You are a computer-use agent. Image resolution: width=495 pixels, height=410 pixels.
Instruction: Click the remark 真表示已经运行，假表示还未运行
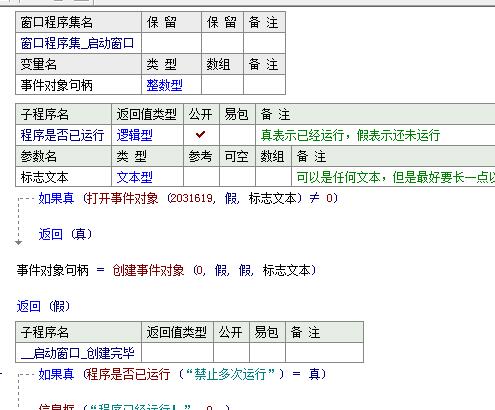click(x=350, y=135)
